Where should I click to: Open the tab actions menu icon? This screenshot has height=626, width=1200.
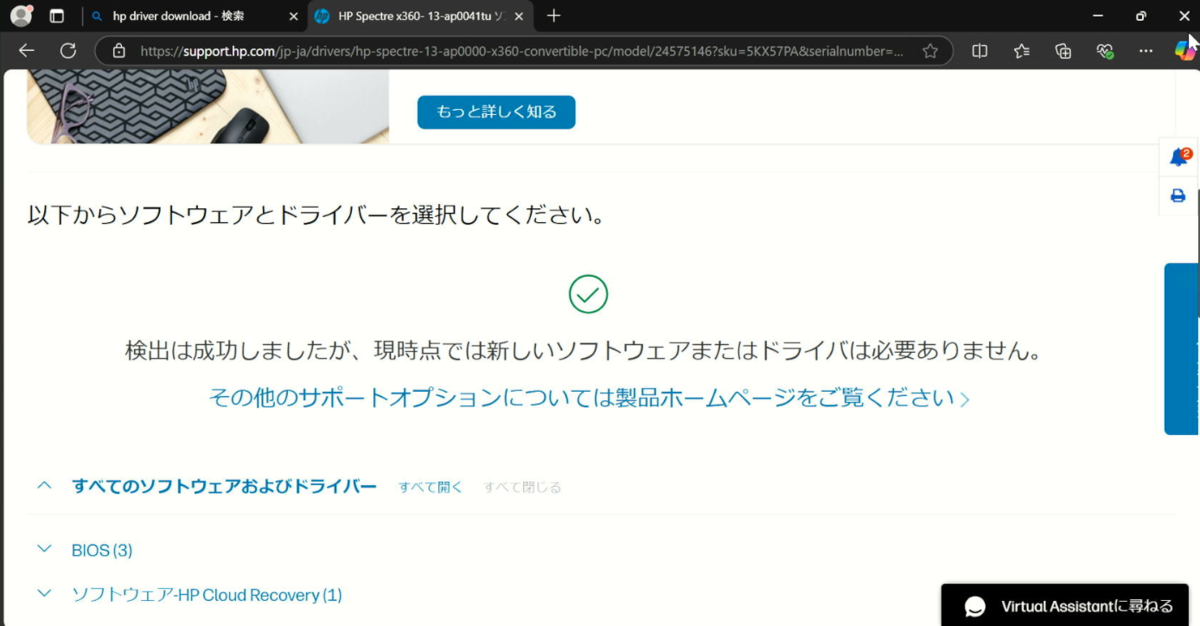click(x=57, y=16)
